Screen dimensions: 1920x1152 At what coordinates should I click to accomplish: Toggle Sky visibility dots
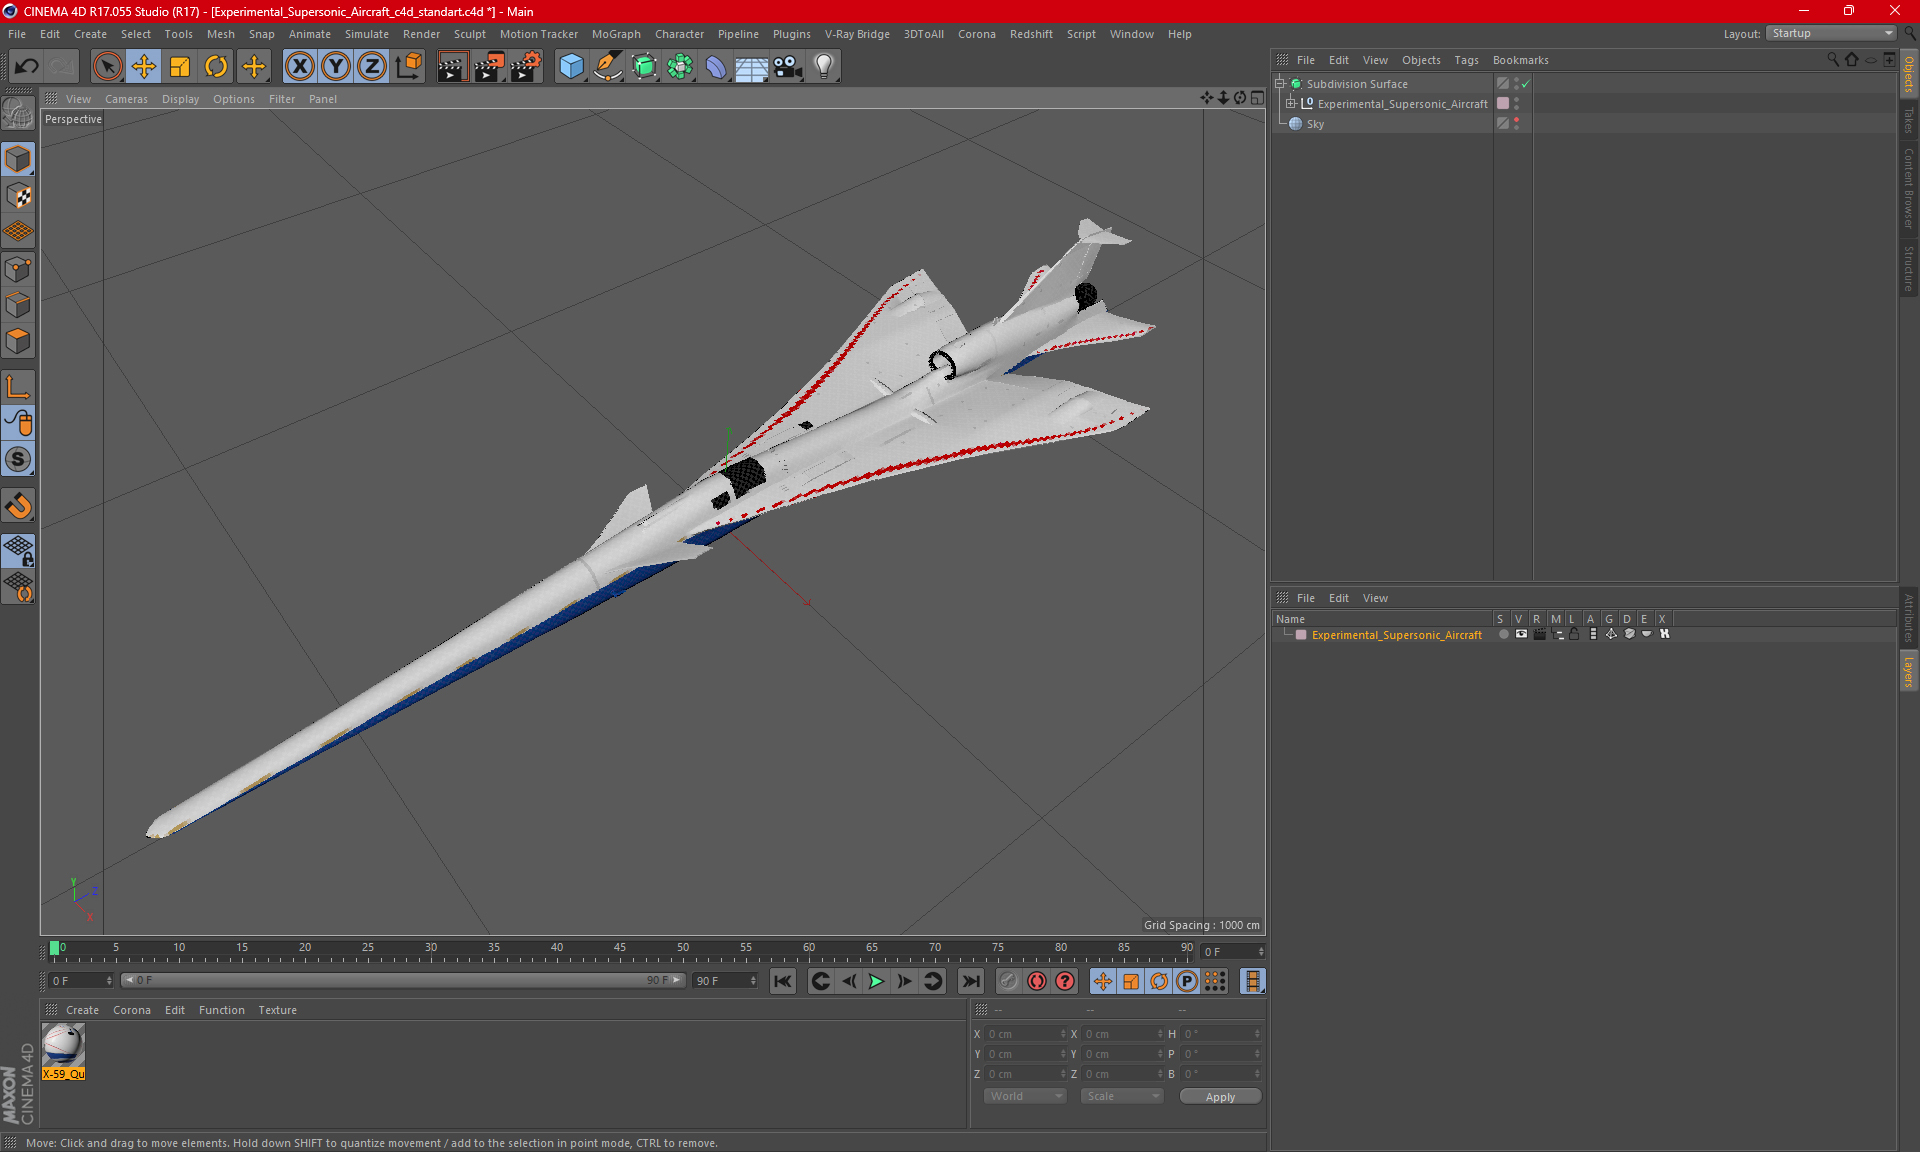pyautogui.click(x=1517, y=124)
